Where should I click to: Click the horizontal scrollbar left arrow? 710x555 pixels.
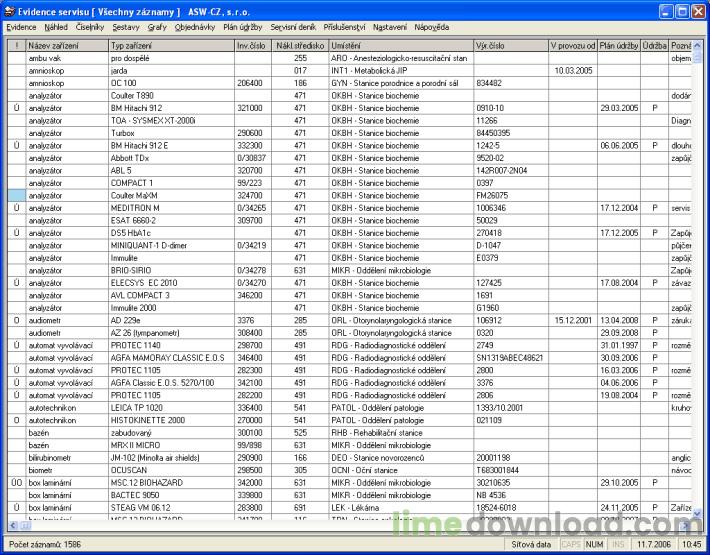click(x=11, y=527)
